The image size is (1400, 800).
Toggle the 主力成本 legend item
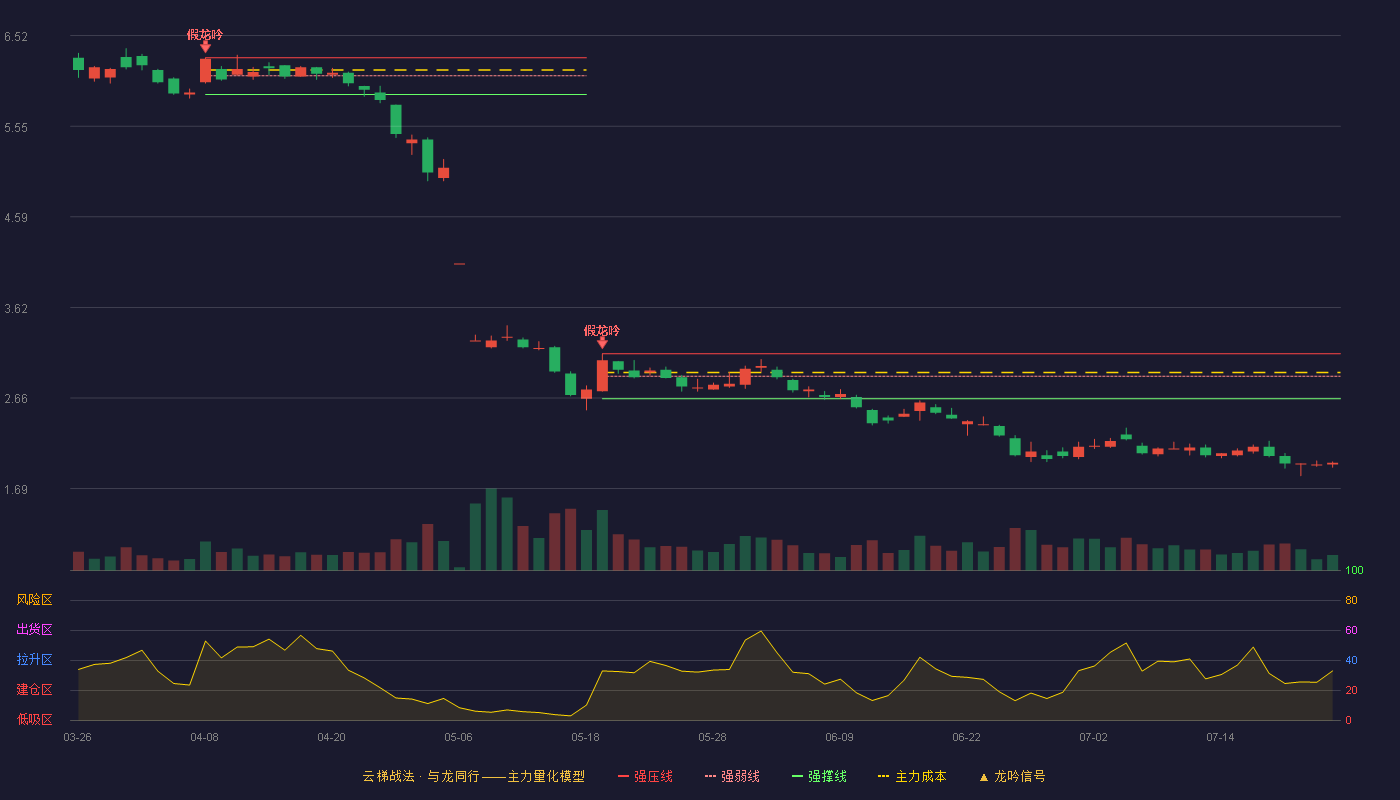(912, 776)
